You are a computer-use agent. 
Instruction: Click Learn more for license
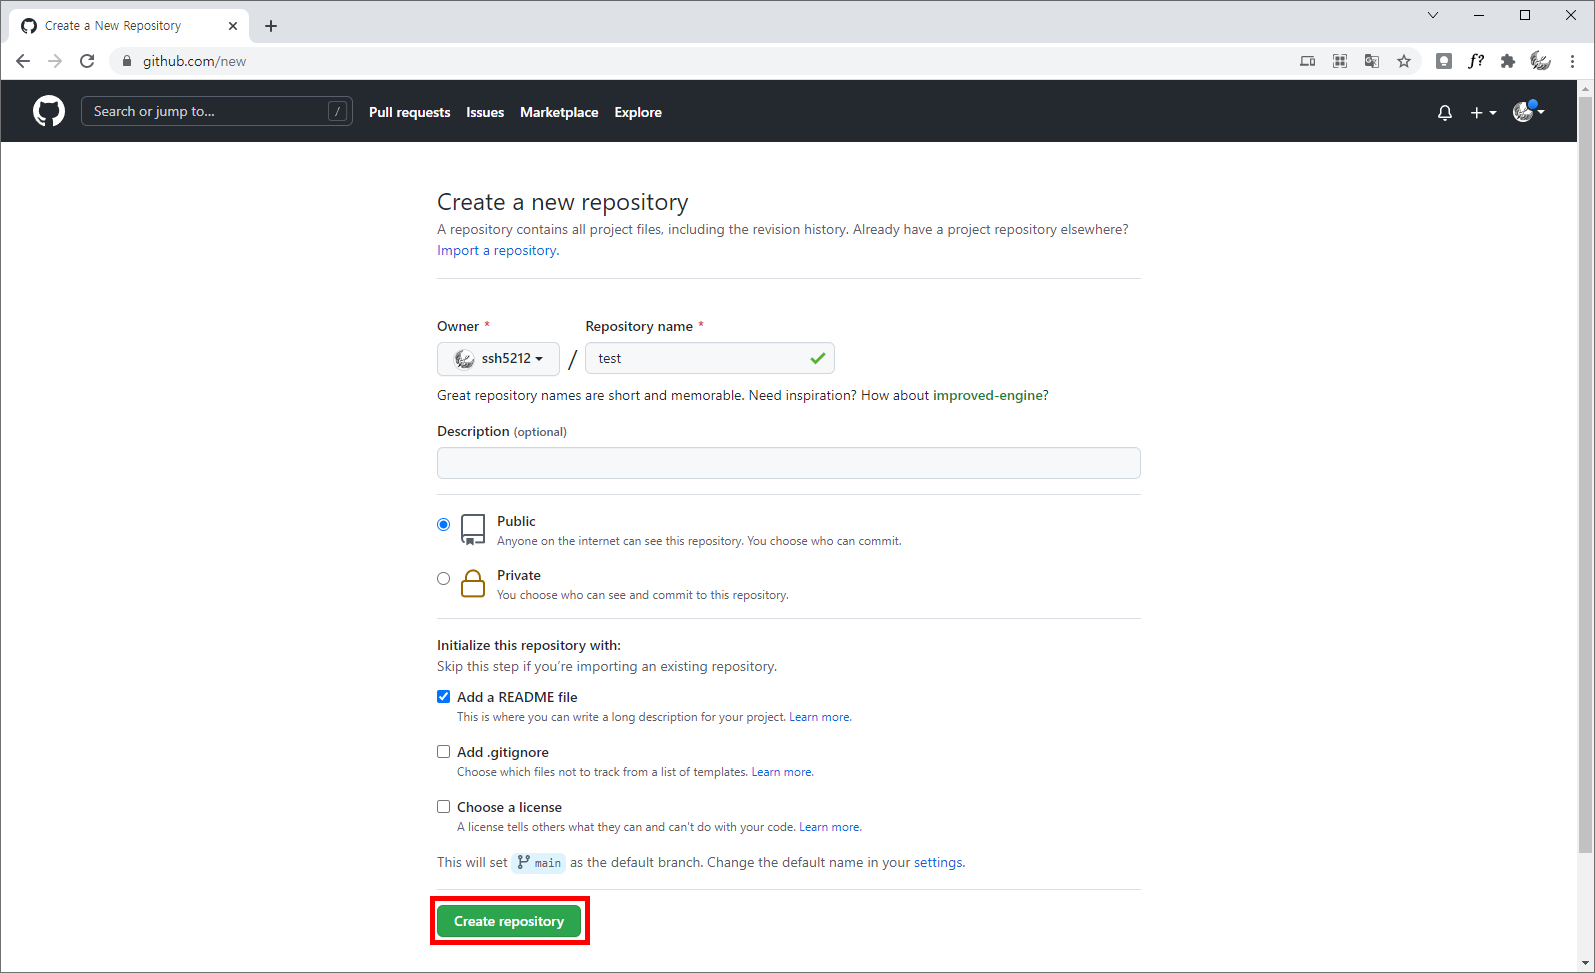coord(829,827)
